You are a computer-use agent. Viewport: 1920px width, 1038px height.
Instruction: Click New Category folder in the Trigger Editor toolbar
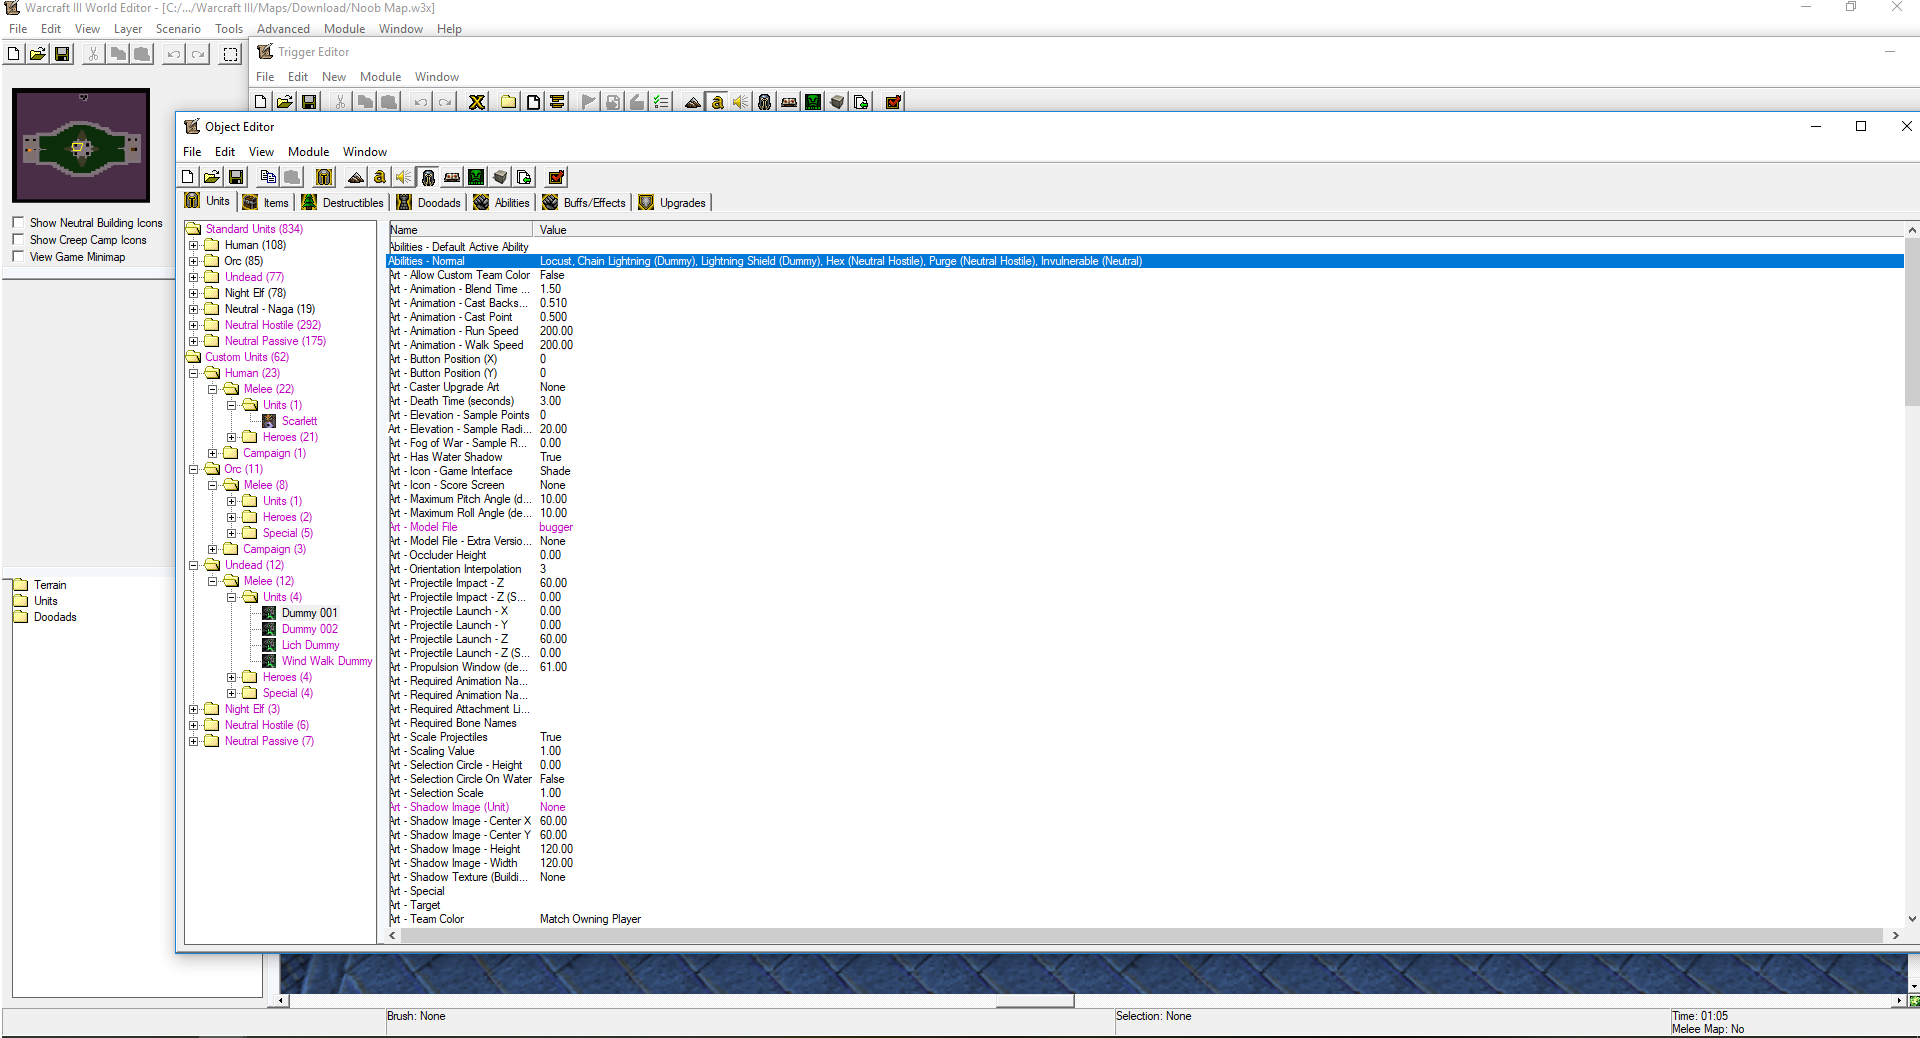coord(509,102)
